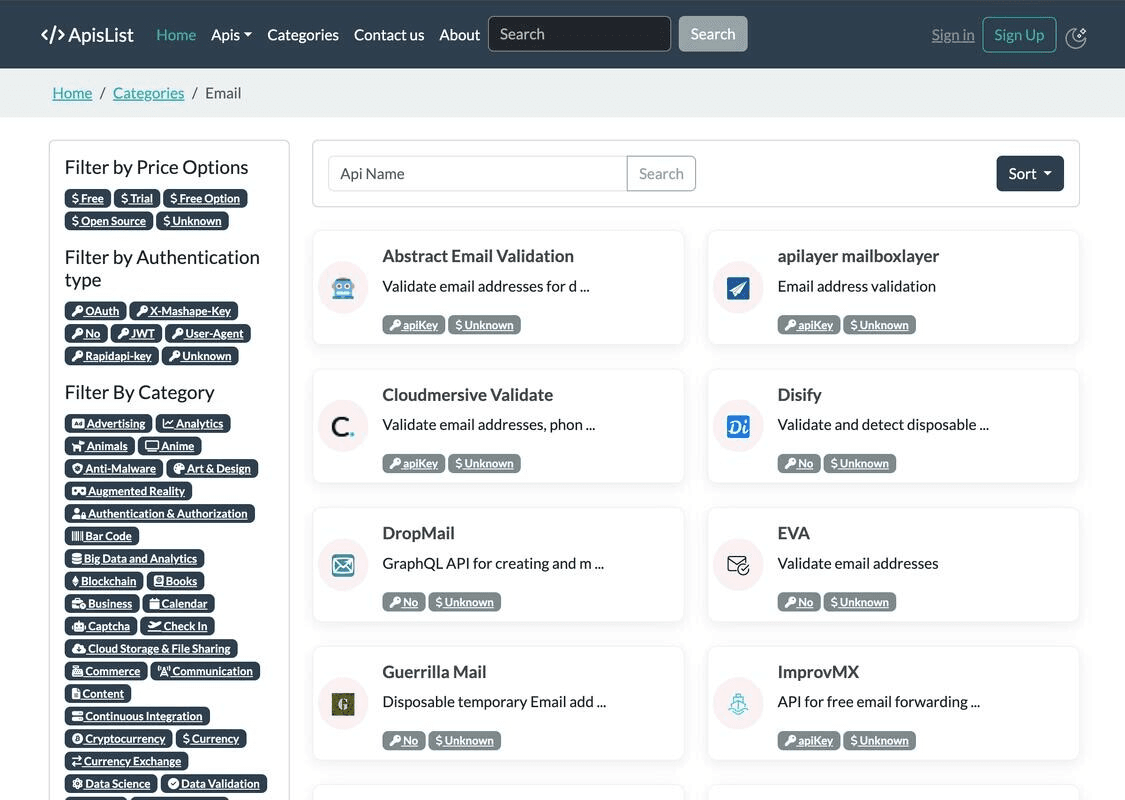Enable the Trial price filter
This screenshot has height=800, width=1125.
[136, 197]
